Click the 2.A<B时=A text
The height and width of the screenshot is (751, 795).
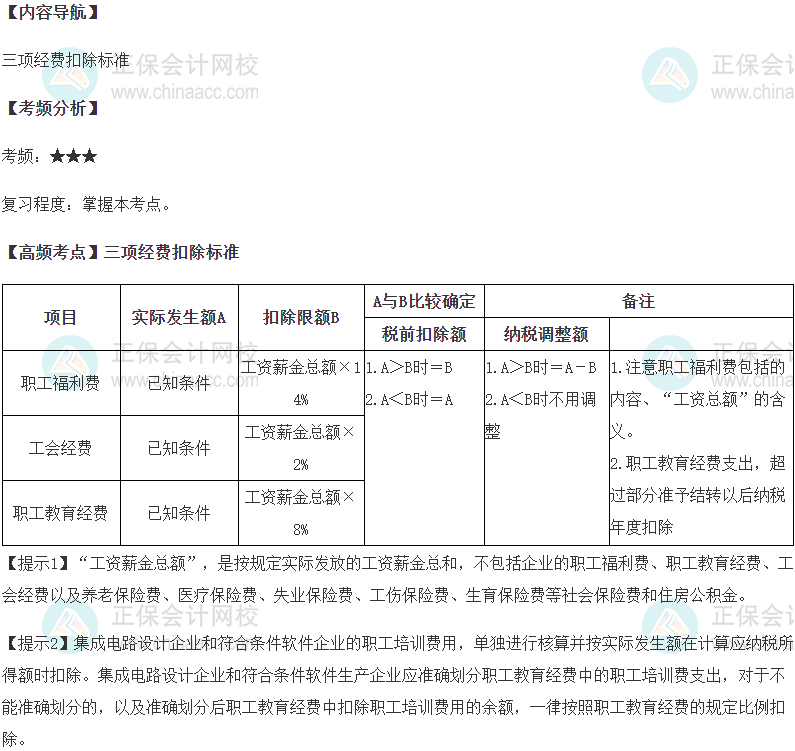point(409,400)
